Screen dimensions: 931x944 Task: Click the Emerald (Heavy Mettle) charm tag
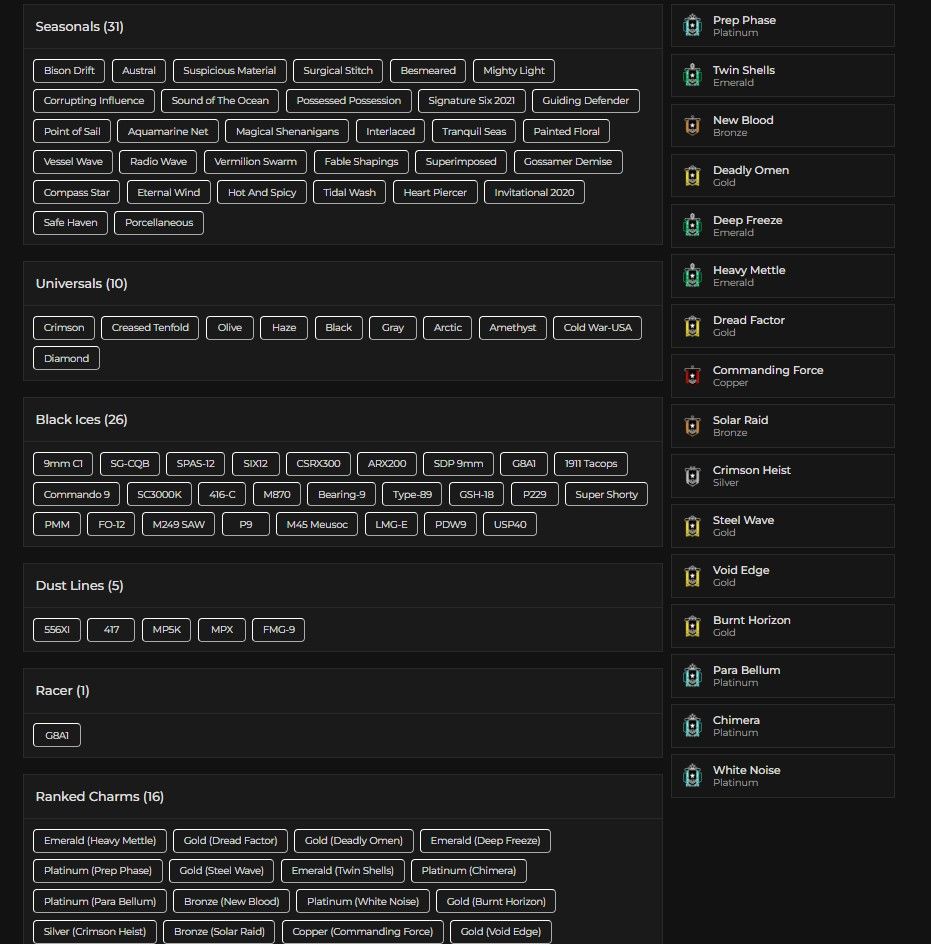[x=100, y=841]
